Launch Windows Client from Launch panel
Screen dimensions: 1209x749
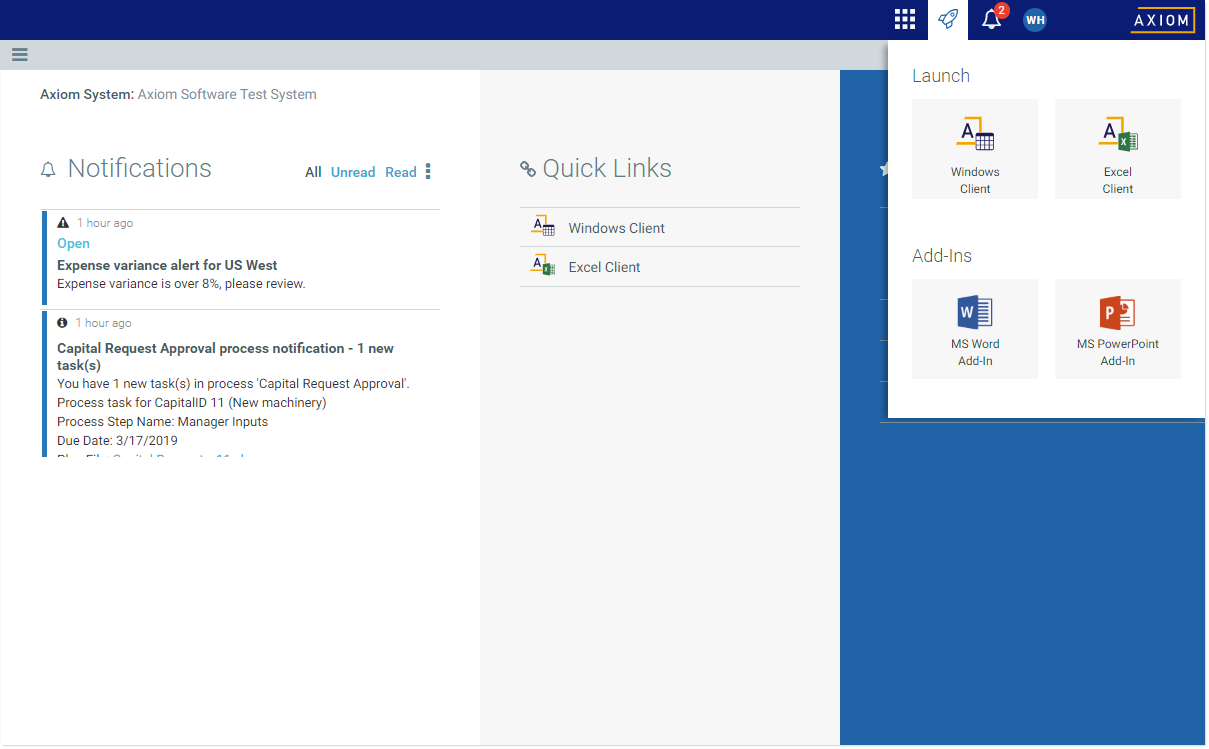coord(975,149)
